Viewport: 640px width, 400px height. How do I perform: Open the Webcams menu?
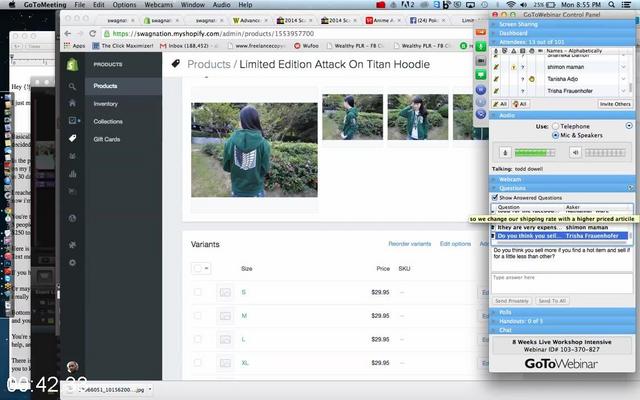(x=159, y=4)
